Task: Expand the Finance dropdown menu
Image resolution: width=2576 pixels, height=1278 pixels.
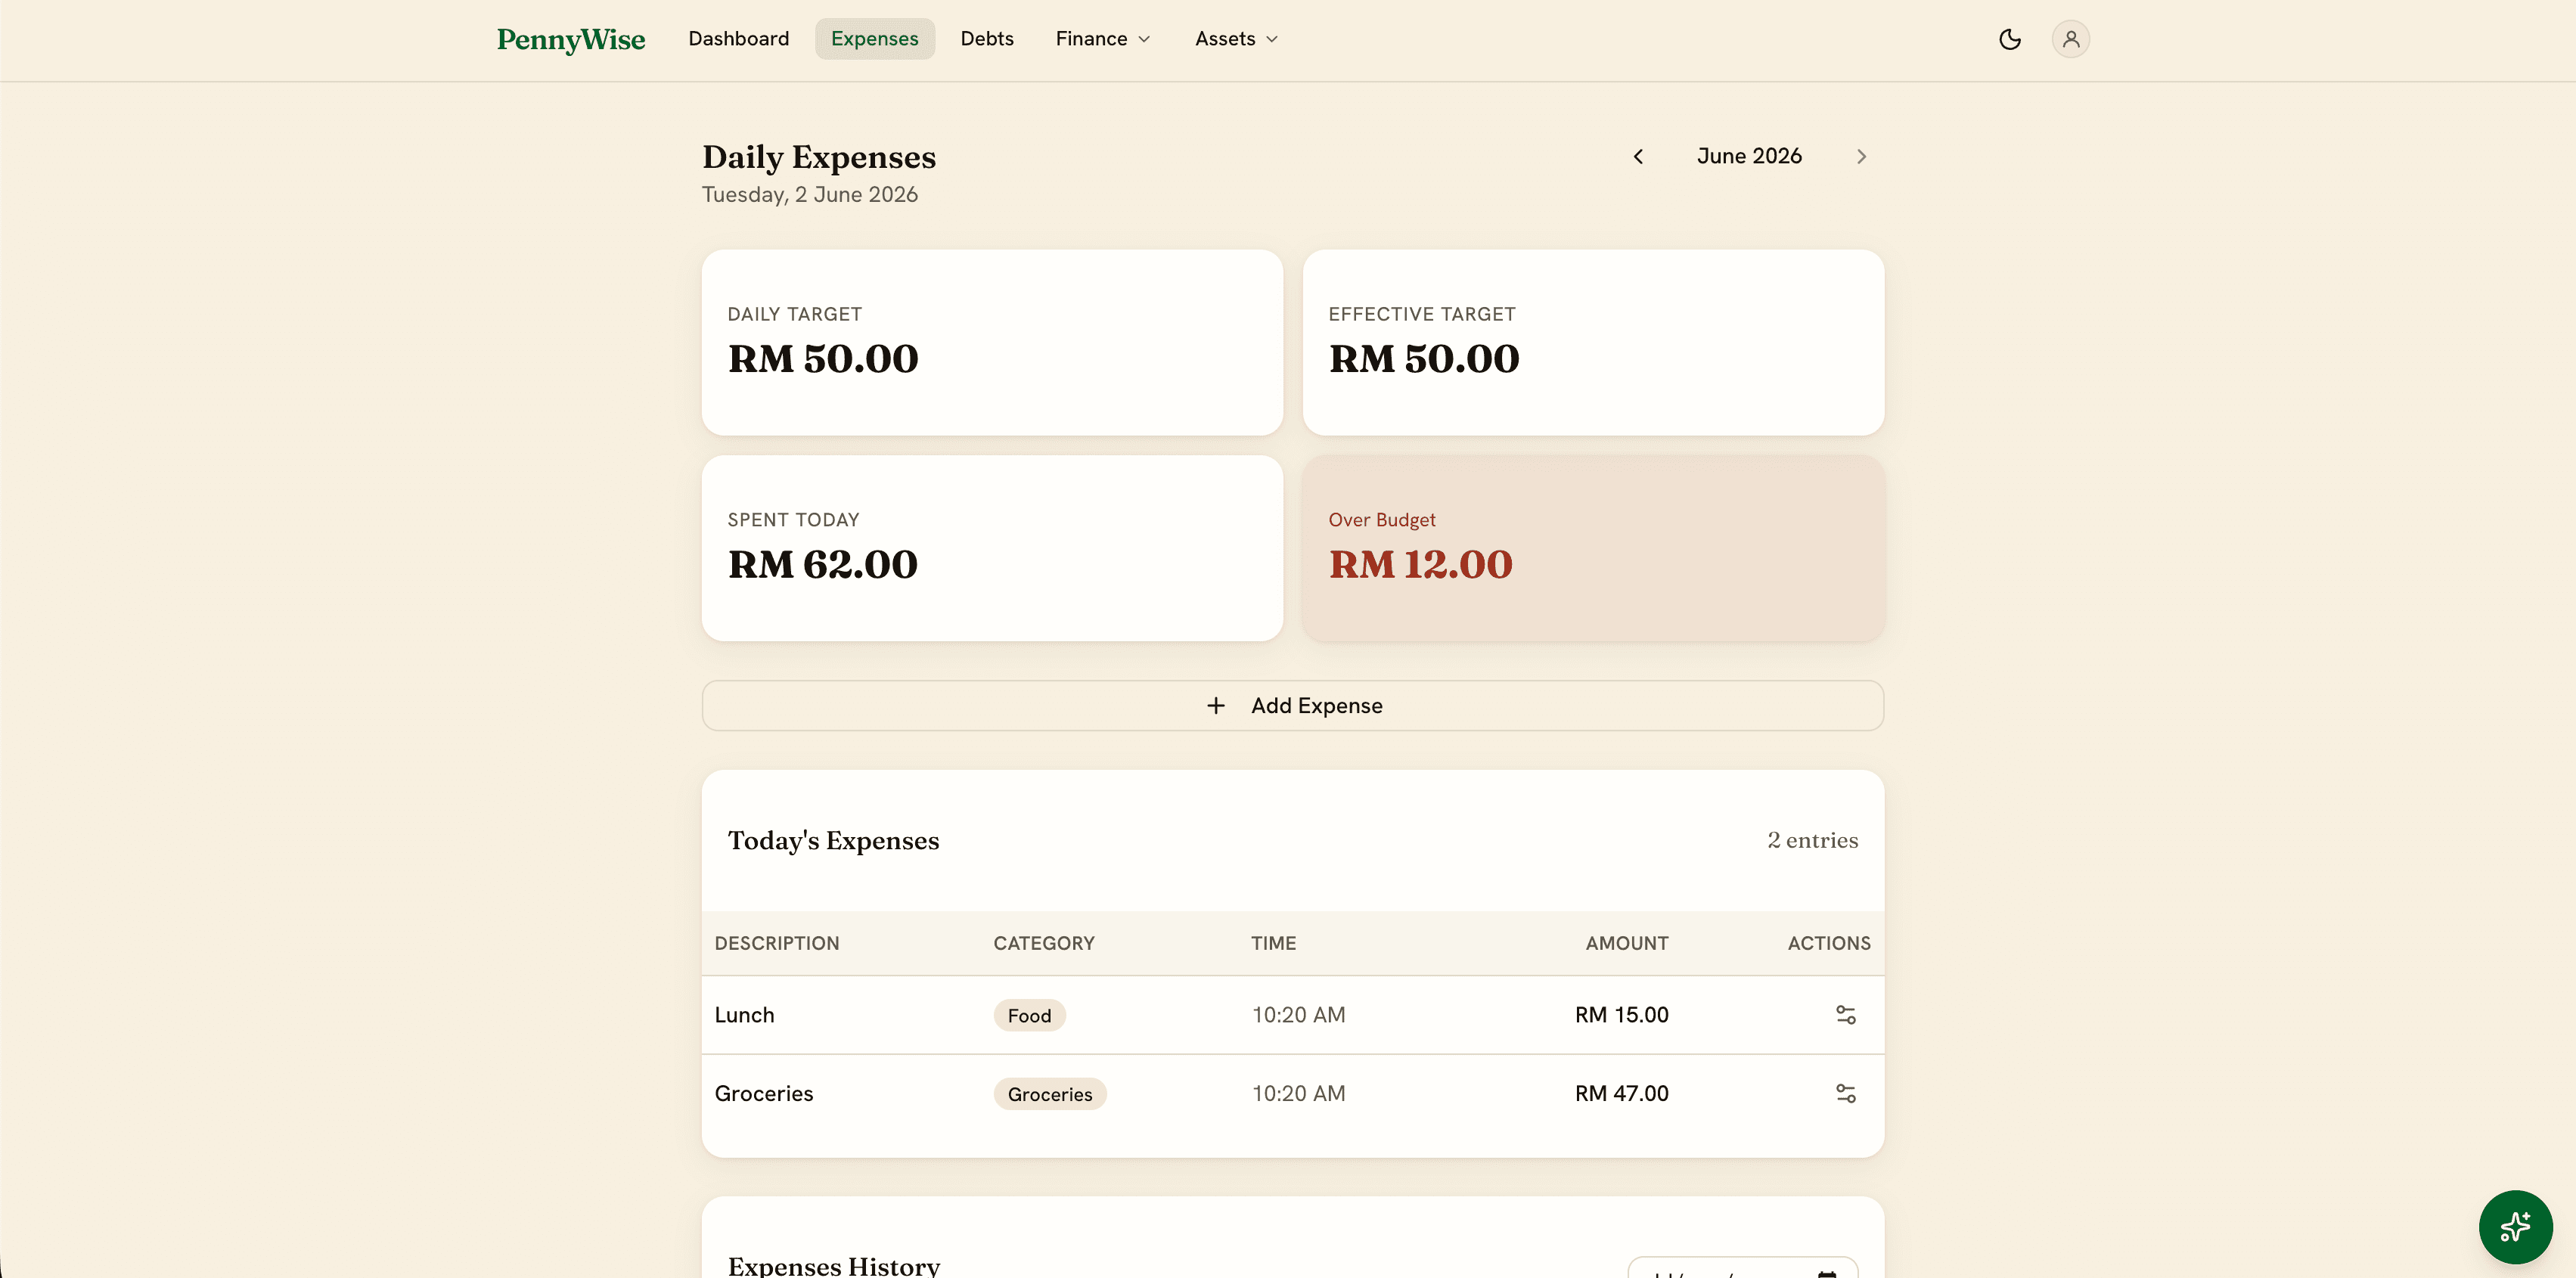Action: [x=1103, y=39]
